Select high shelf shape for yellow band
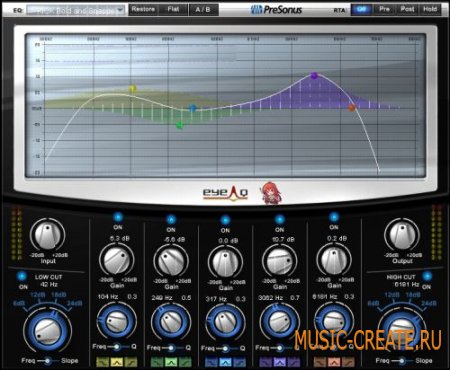Image resolution: width=450 pixels, height=370 pixels. pyautogui.click(x=131, y=361)
